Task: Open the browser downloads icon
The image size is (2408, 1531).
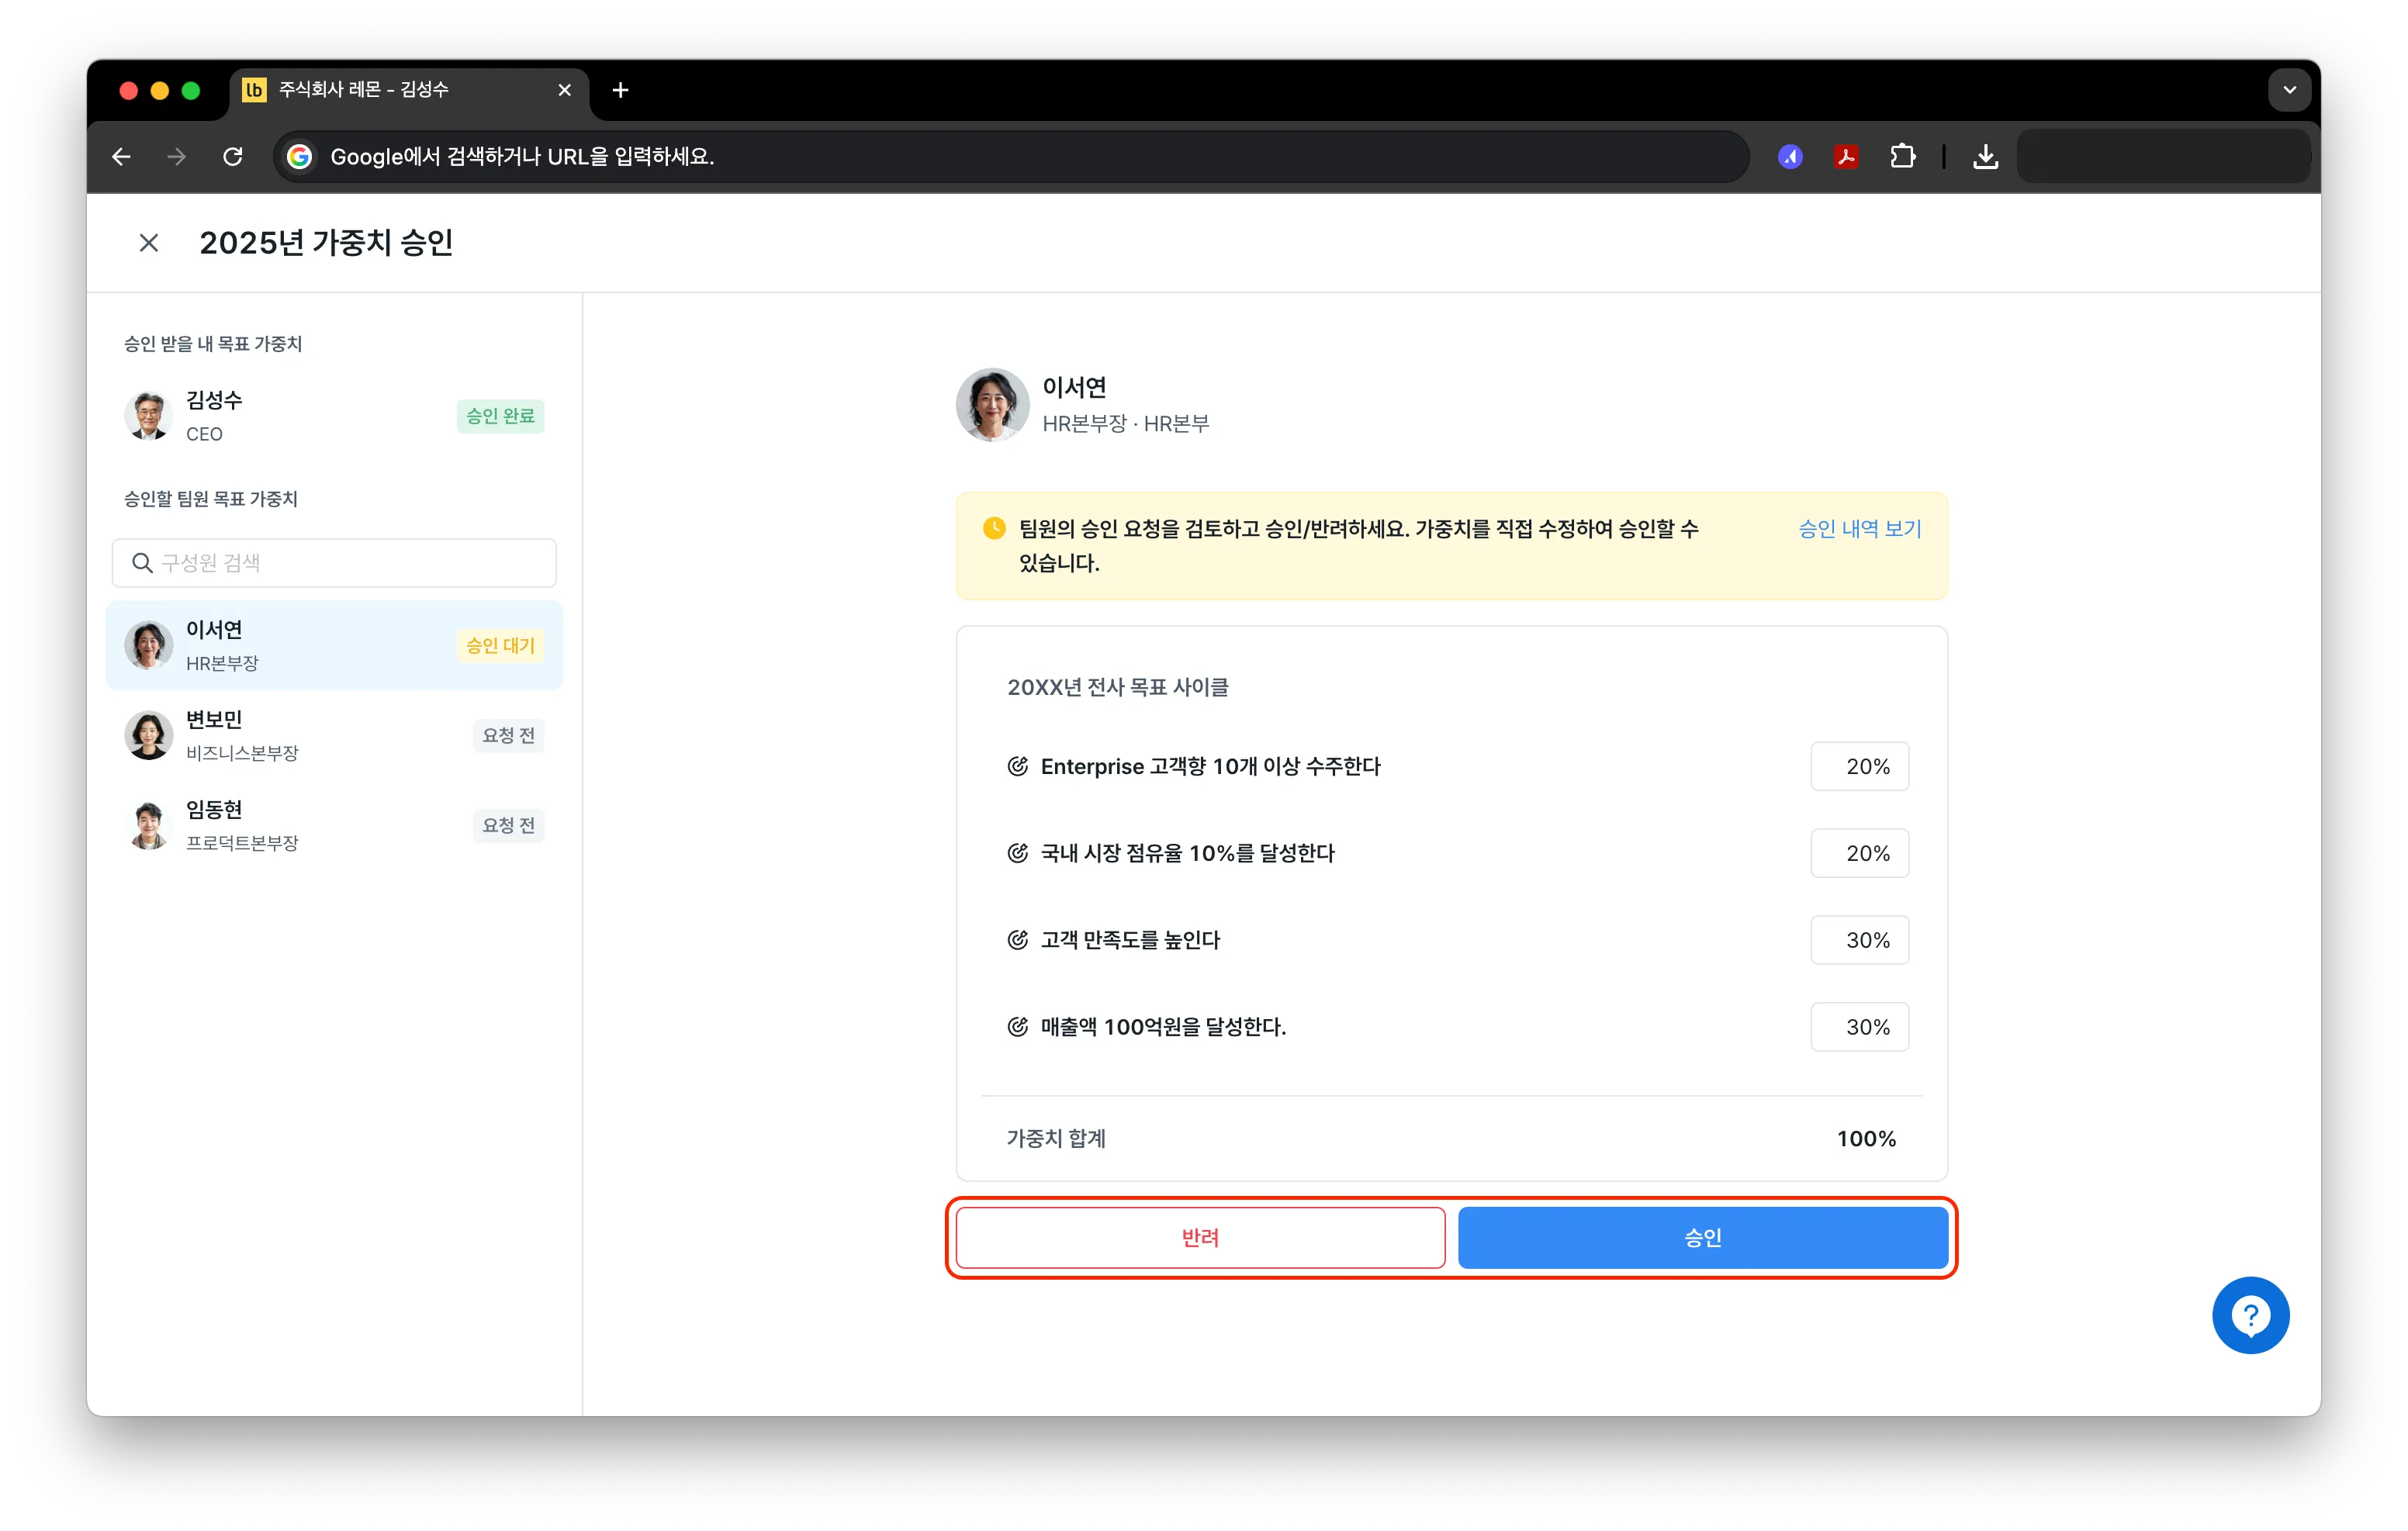Action: coord(1985,157)
